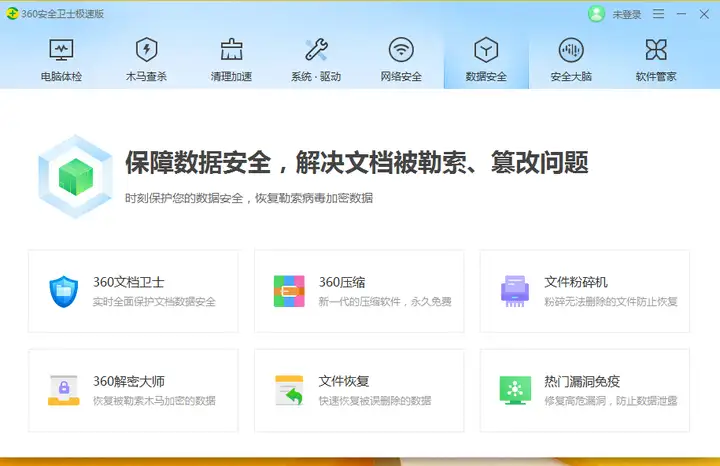Click 粉碎无法删除的文件防止恢复 description
720x466 pixels.
click(611, 302)
